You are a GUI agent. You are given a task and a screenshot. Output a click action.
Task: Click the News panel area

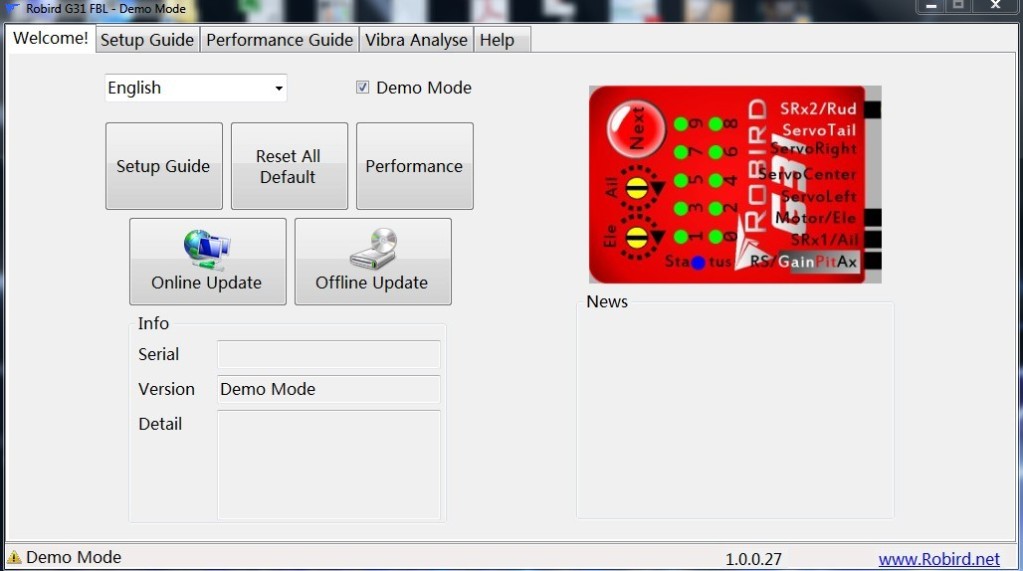click(x=735, y=410)
